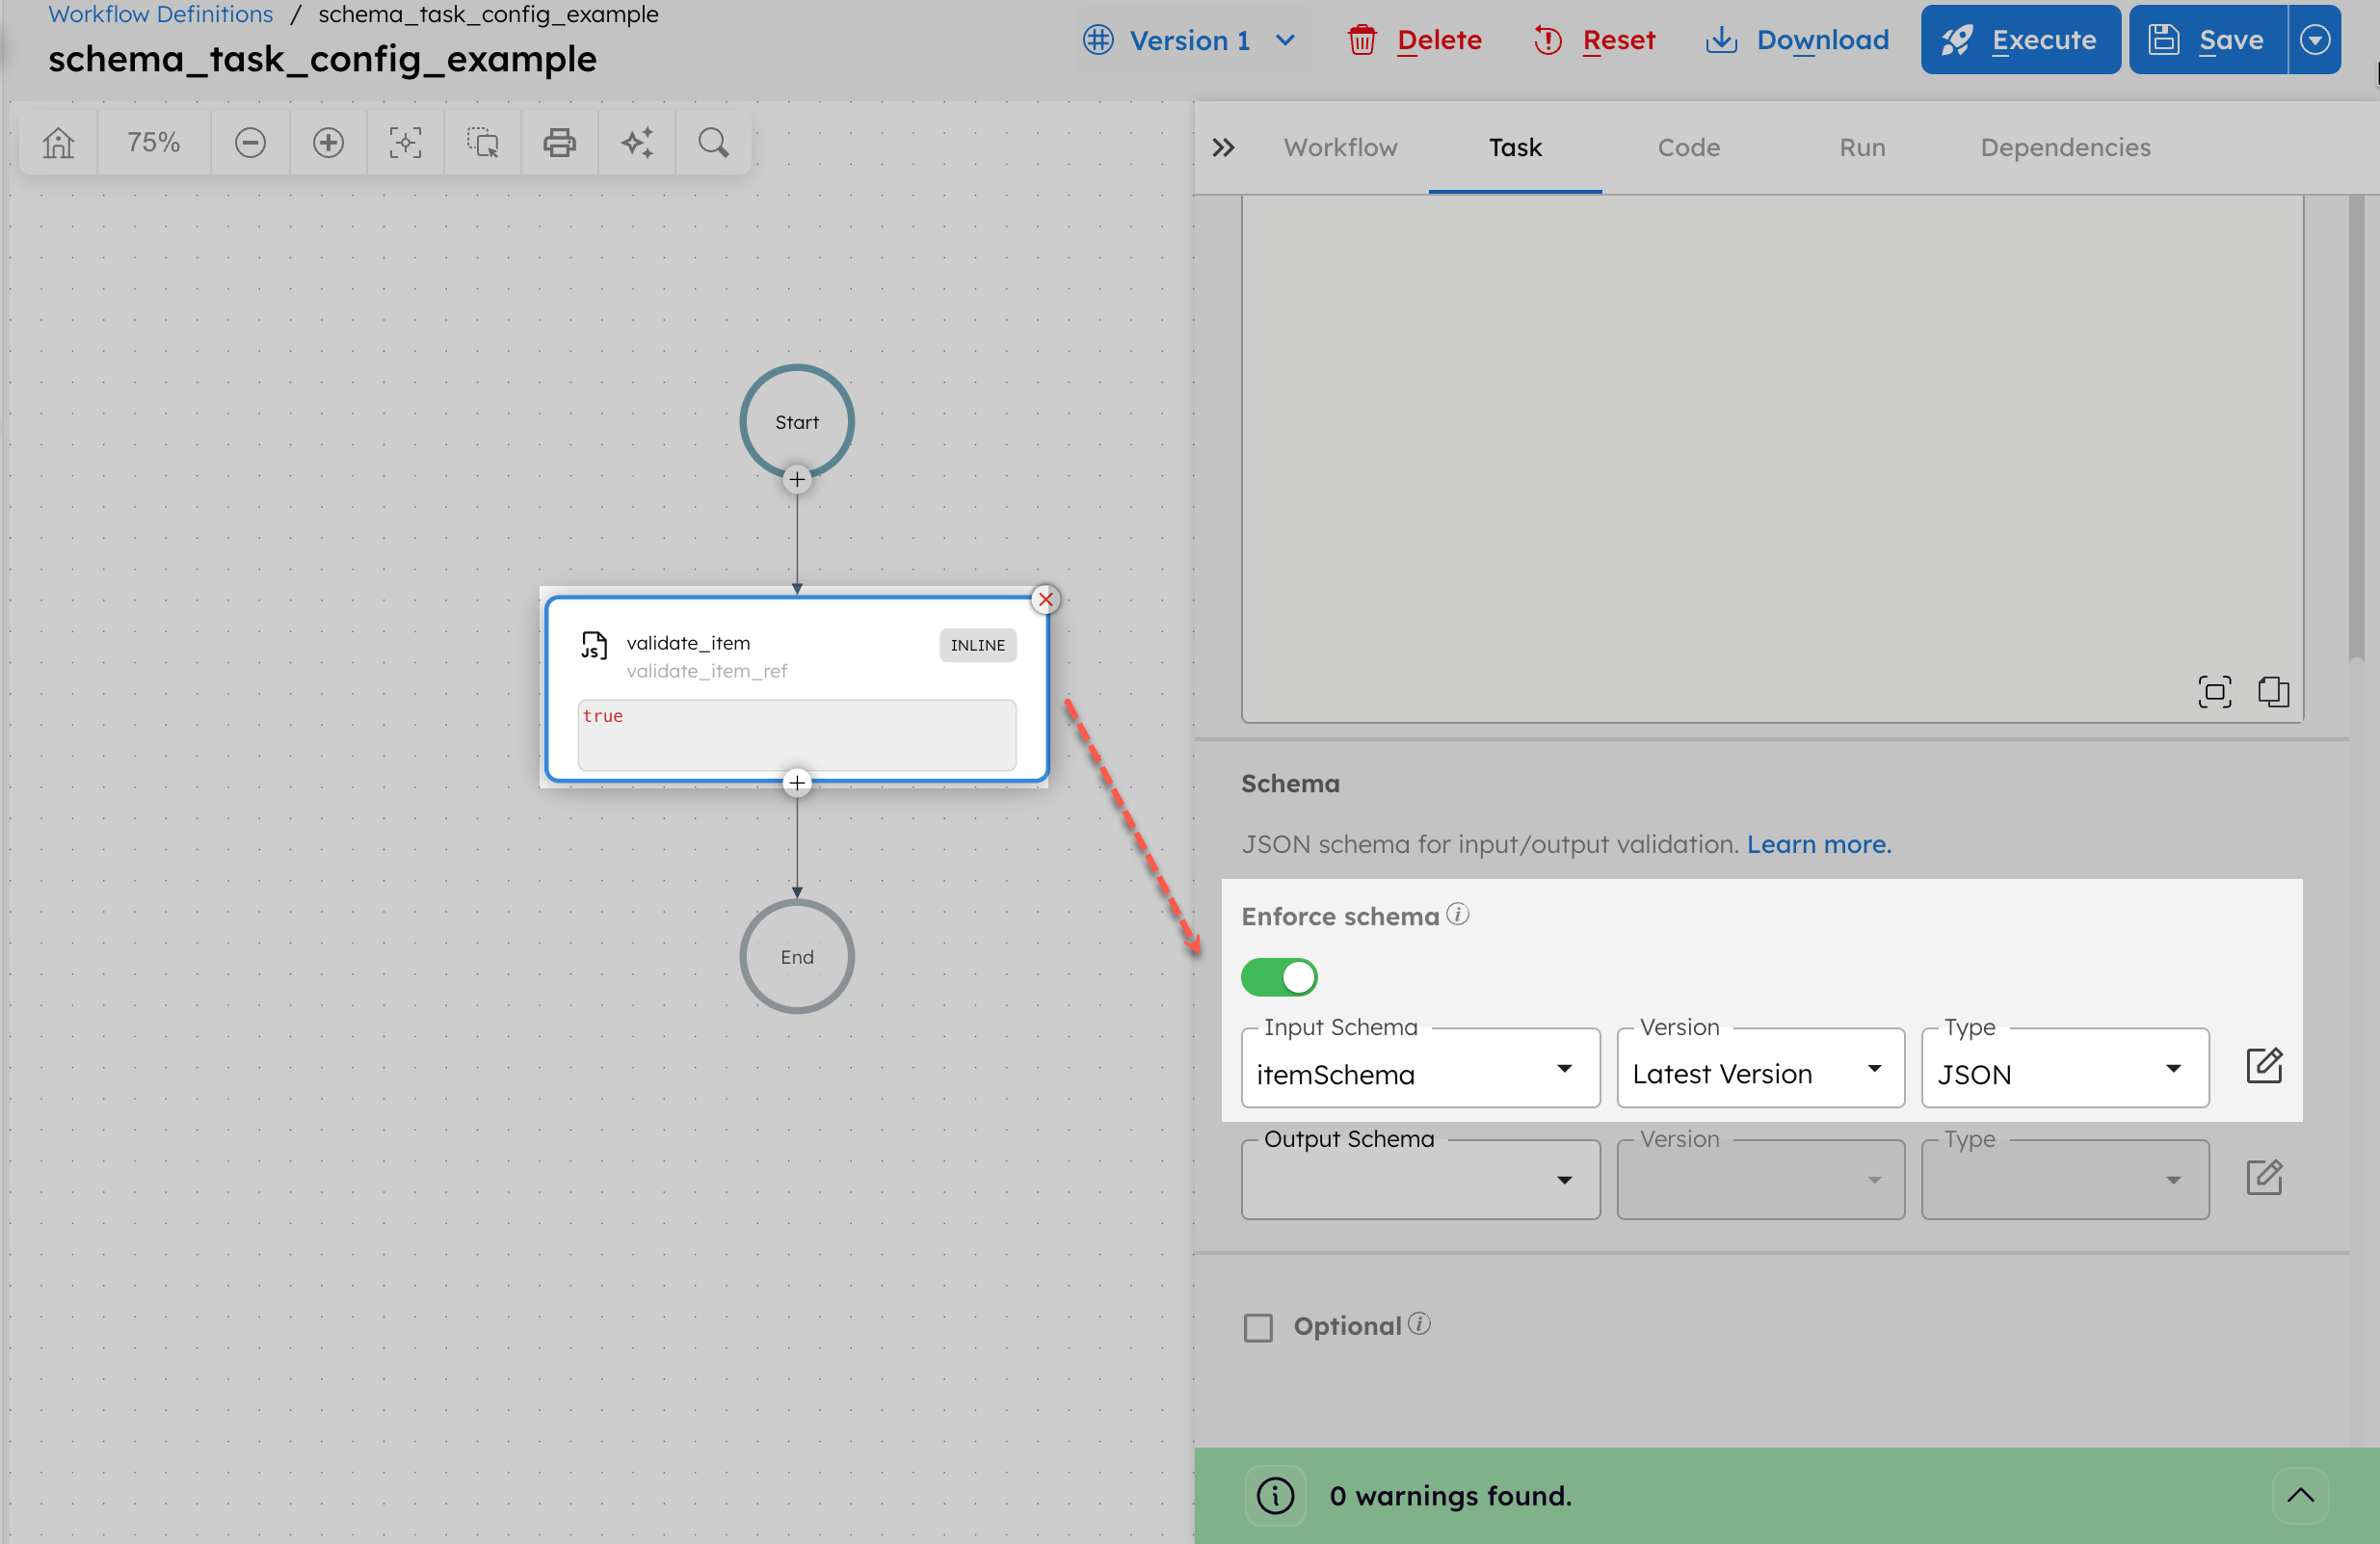Copy code using the copy icon
Image resolution: width=2380 pixels, height=1544 pixels.
[2274, 691]
